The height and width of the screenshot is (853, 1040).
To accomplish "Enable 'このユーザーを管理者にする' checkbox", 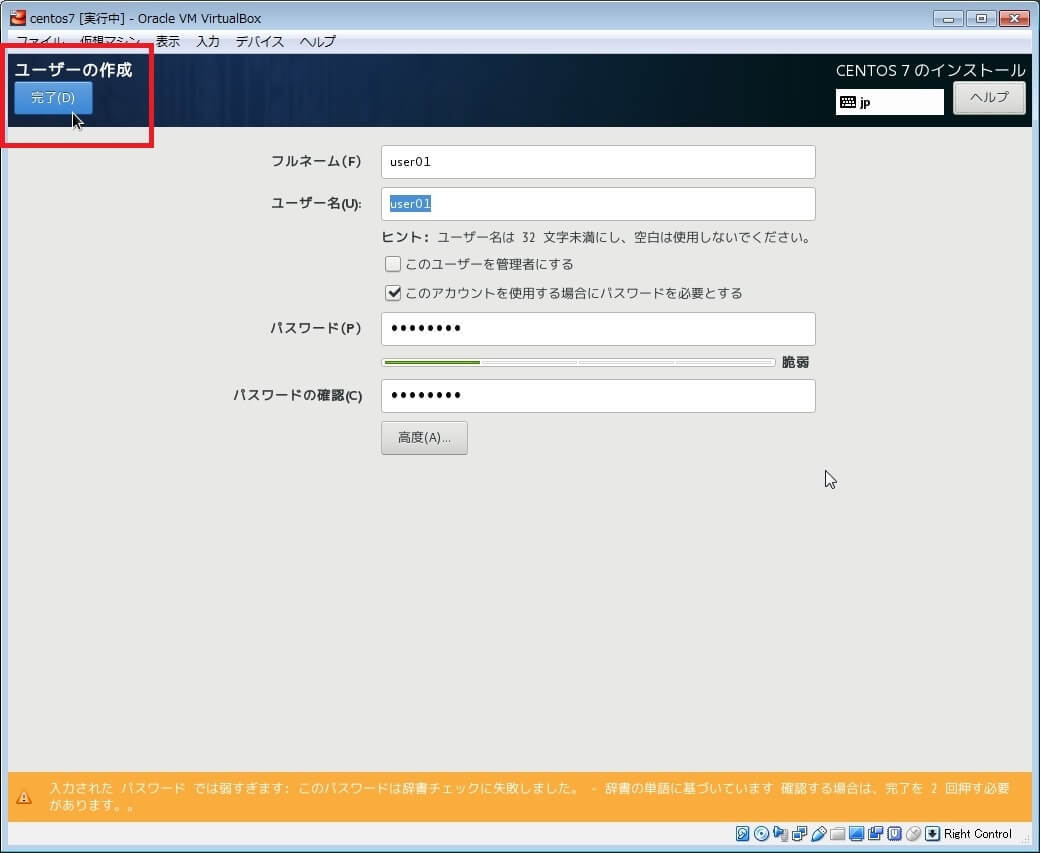I will pyautogui.click(x=393, y=265).
